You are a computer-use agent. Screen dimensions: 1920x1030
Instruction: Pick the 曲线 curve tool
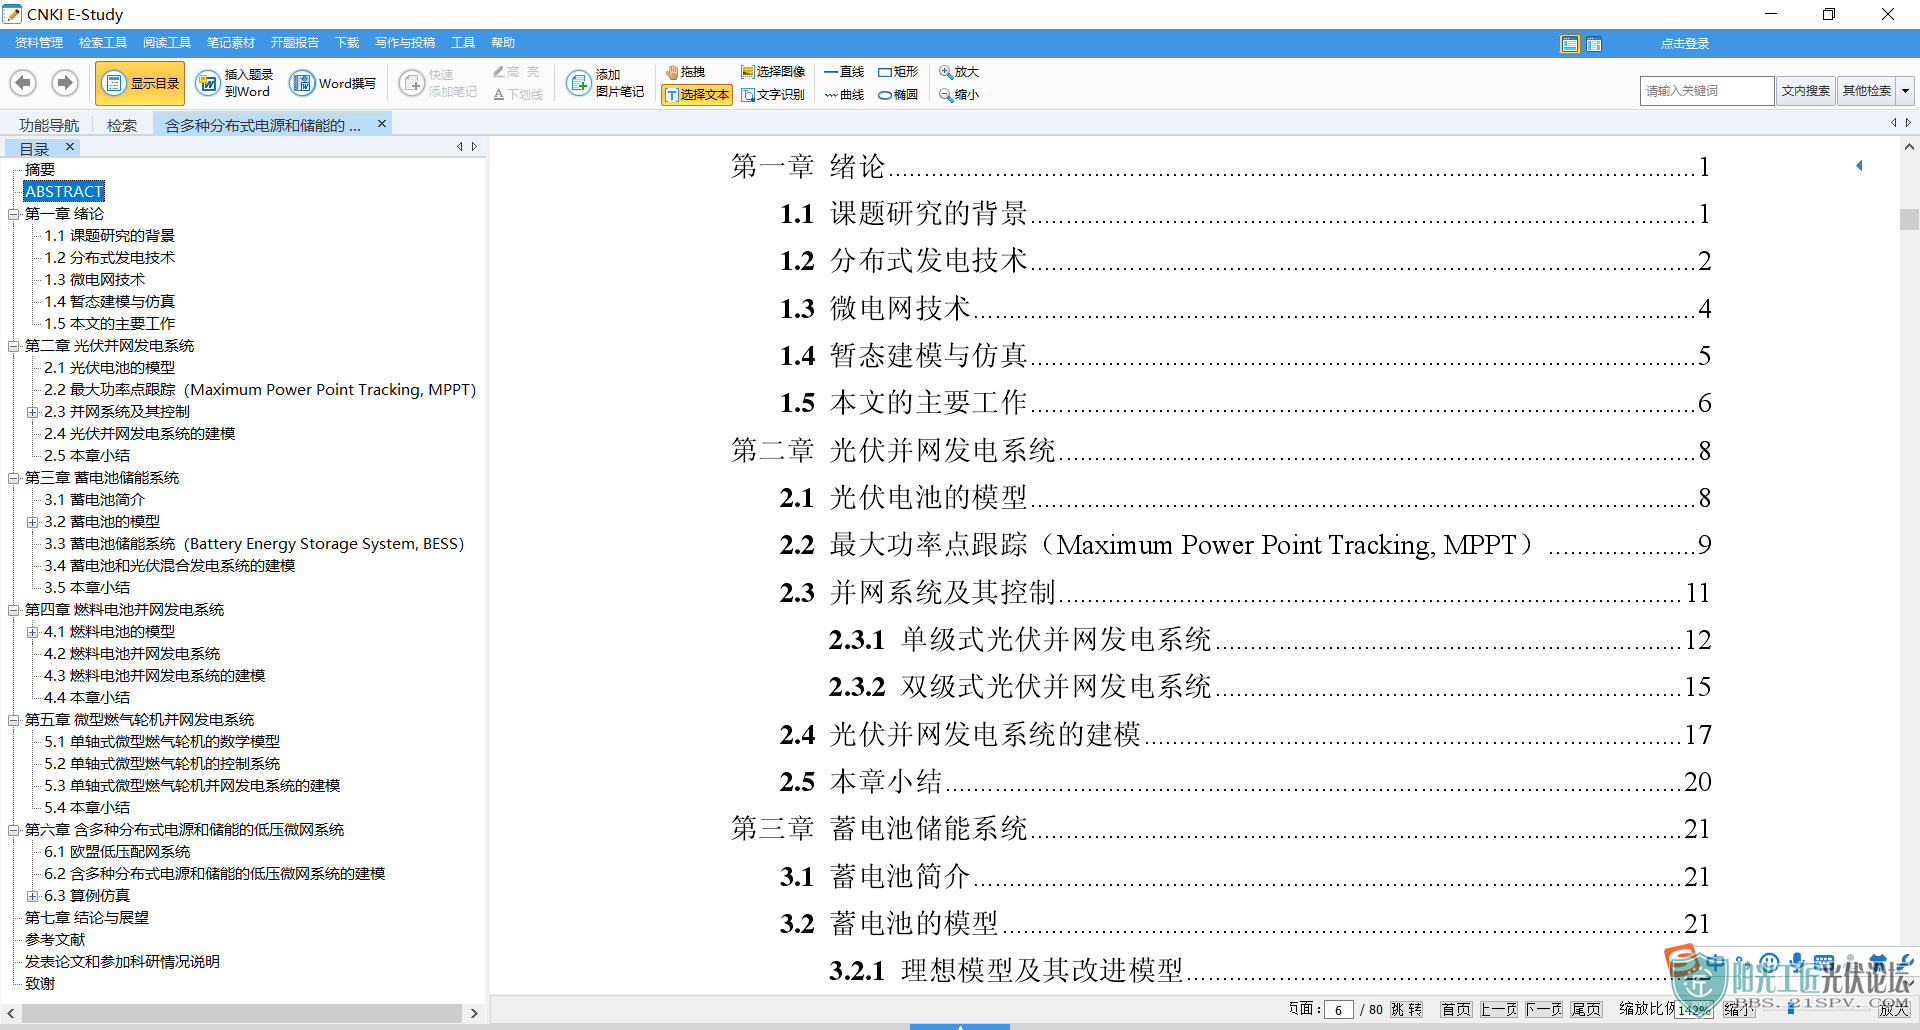pos(844,95)
